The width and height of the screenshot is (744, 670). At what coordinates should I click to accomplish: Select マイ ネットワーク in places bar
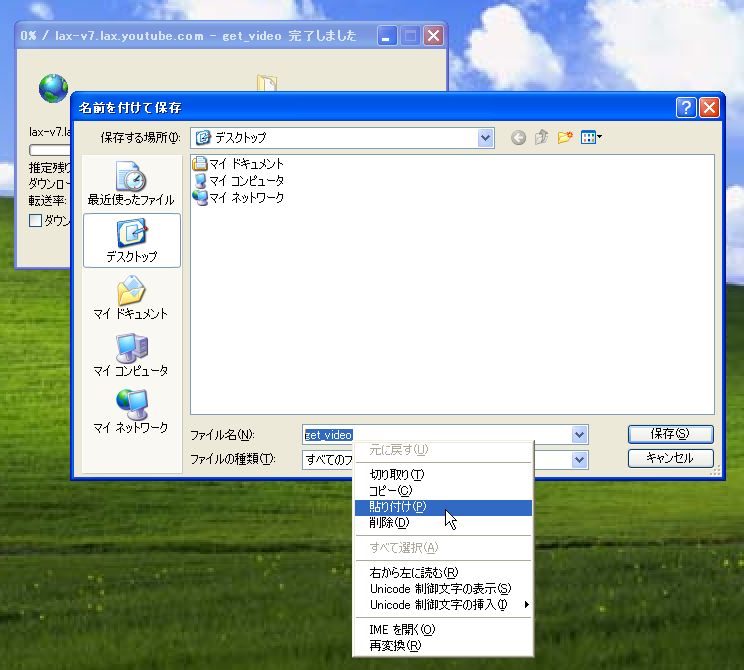130,411
